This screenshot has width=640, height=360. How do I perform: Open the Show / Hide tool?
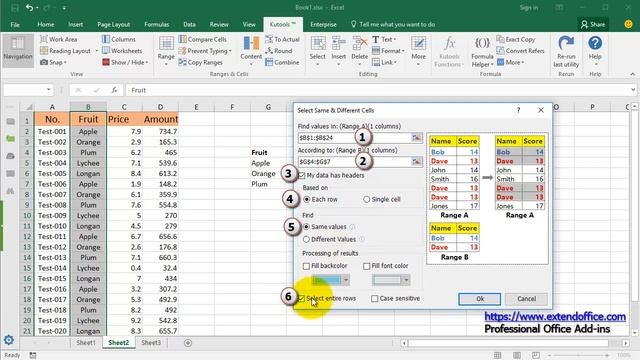point(125,62)
